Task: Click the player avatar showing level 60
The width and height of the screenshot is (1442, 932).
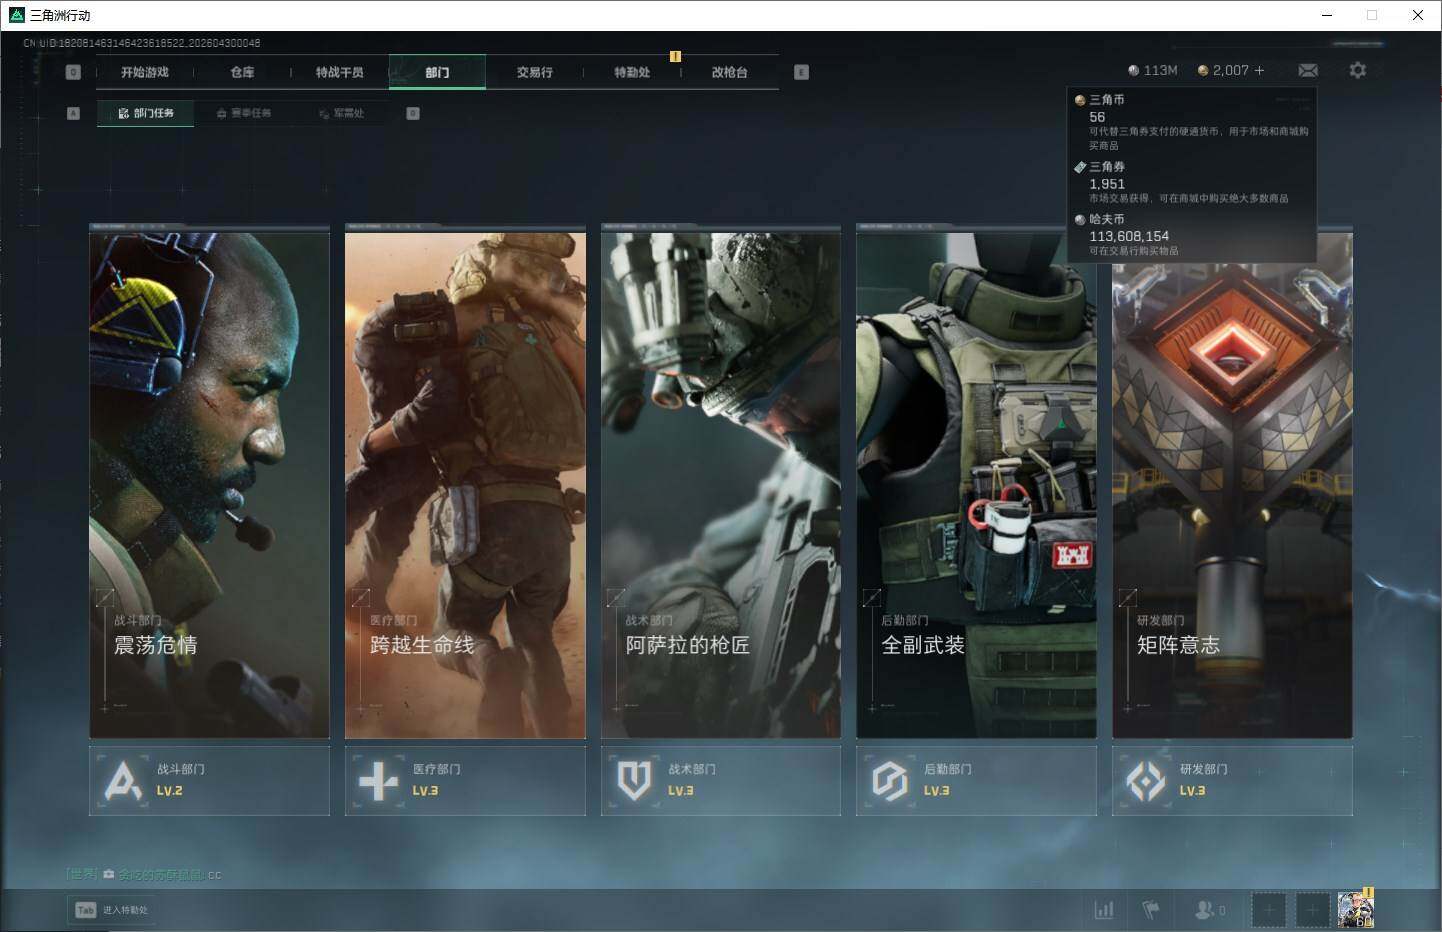Action: pos(1355,909)
